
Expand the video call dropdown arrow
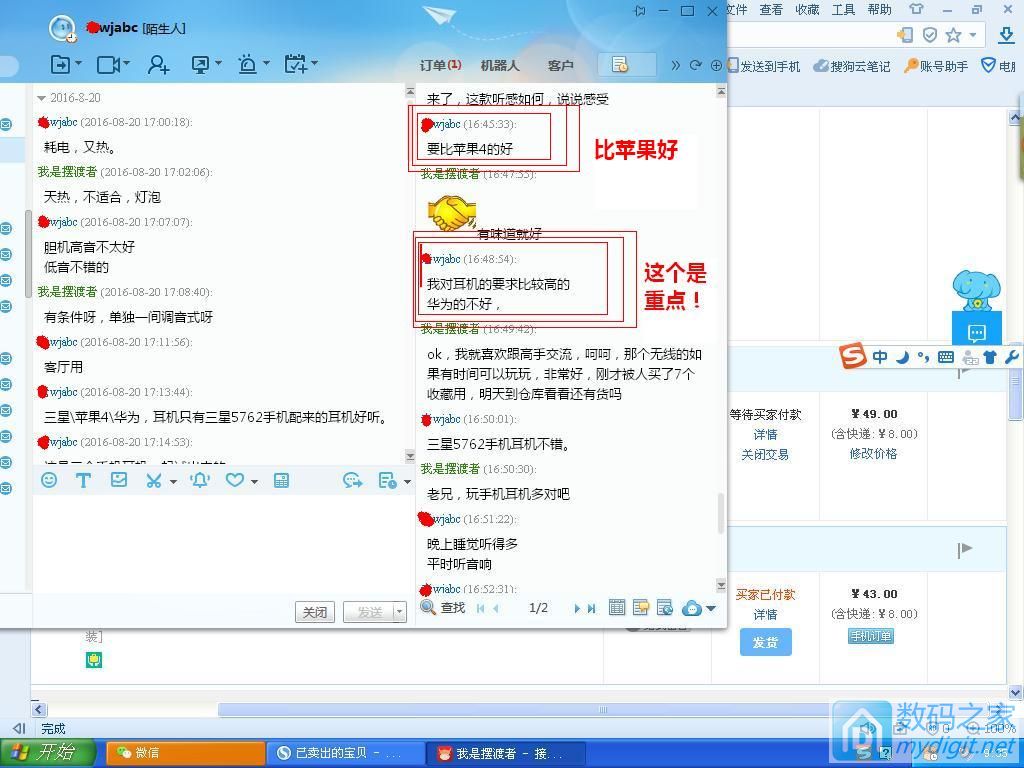click(x=126, y=64)
